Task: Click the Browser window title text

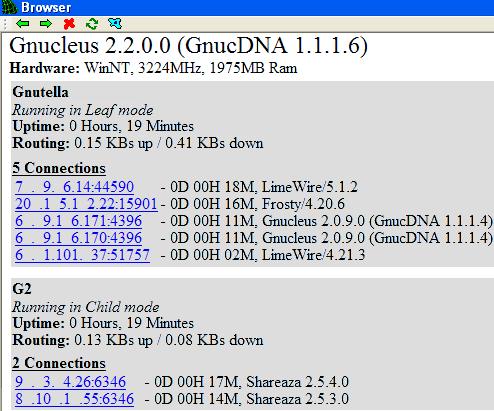Action: click(46, 7)
